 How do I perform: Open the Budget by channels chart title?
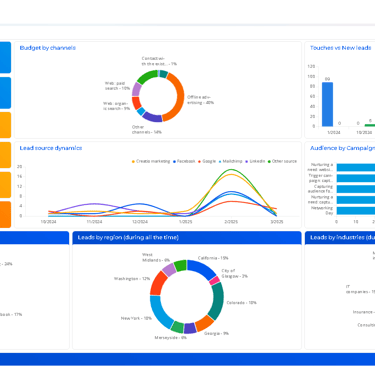pos(48,48)
